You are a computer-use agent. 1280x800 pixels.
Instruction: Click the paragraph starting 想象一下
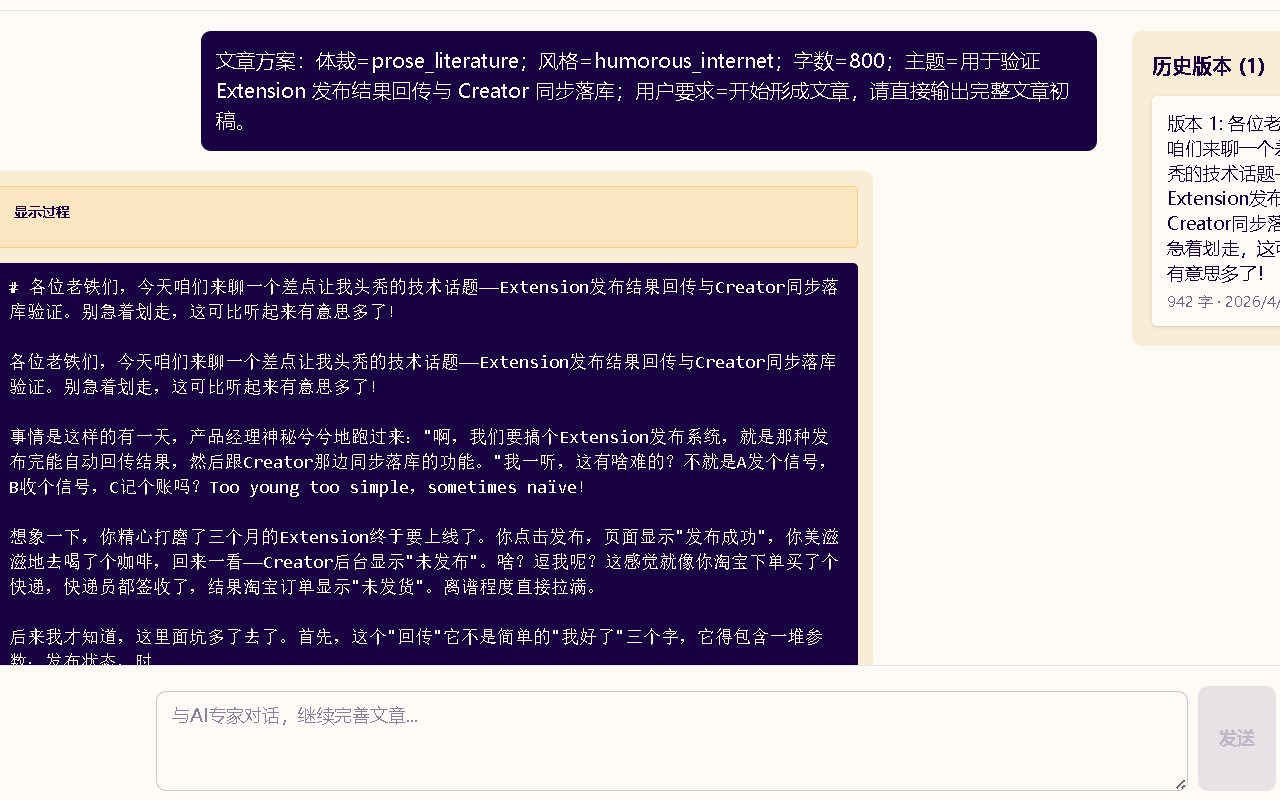coord(424,562)
